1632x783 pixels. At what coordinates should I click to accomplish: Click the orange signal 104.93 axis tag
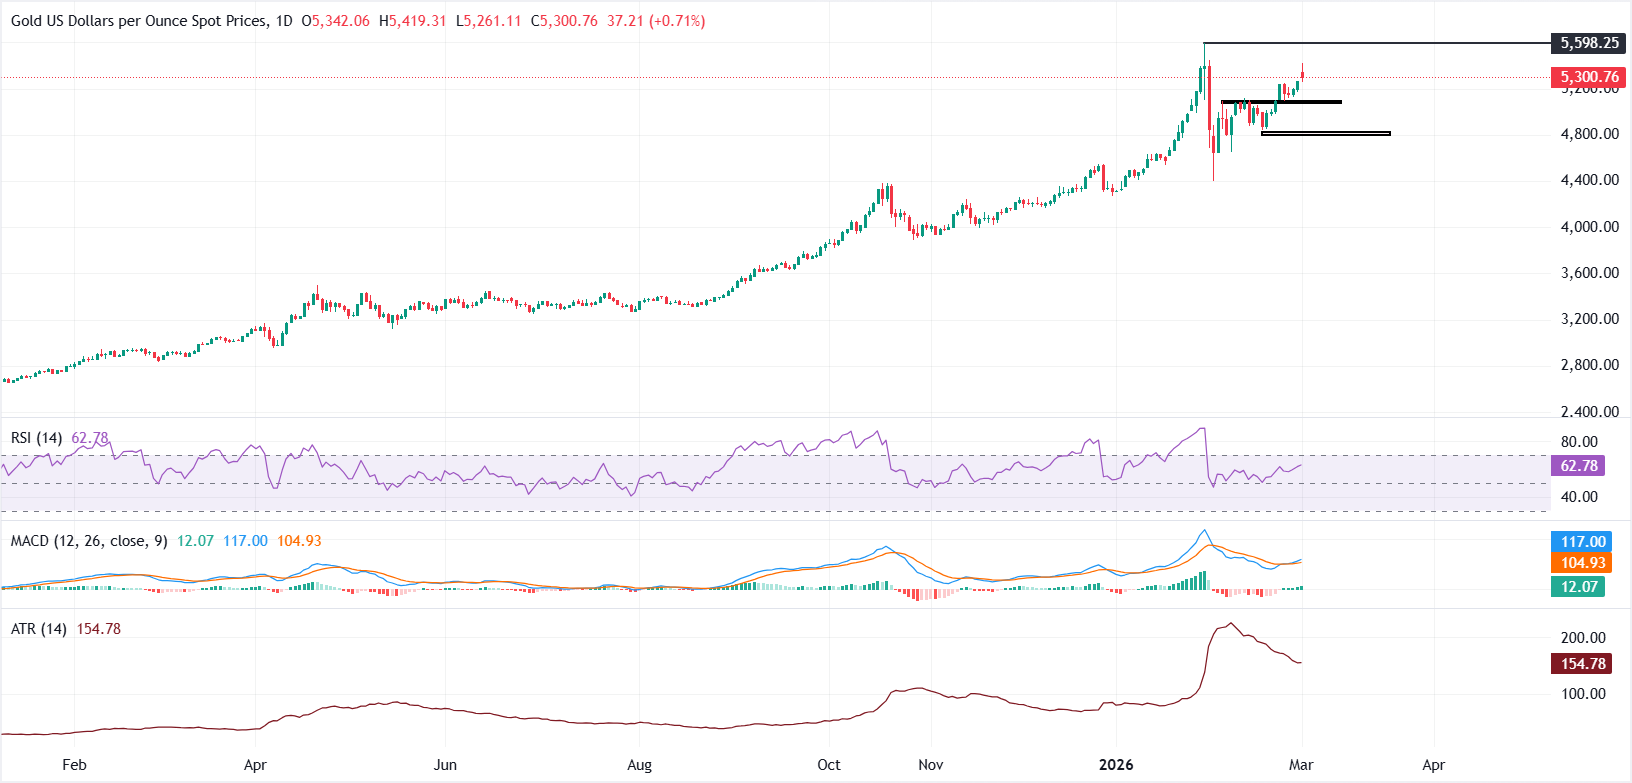[1582, 563]
